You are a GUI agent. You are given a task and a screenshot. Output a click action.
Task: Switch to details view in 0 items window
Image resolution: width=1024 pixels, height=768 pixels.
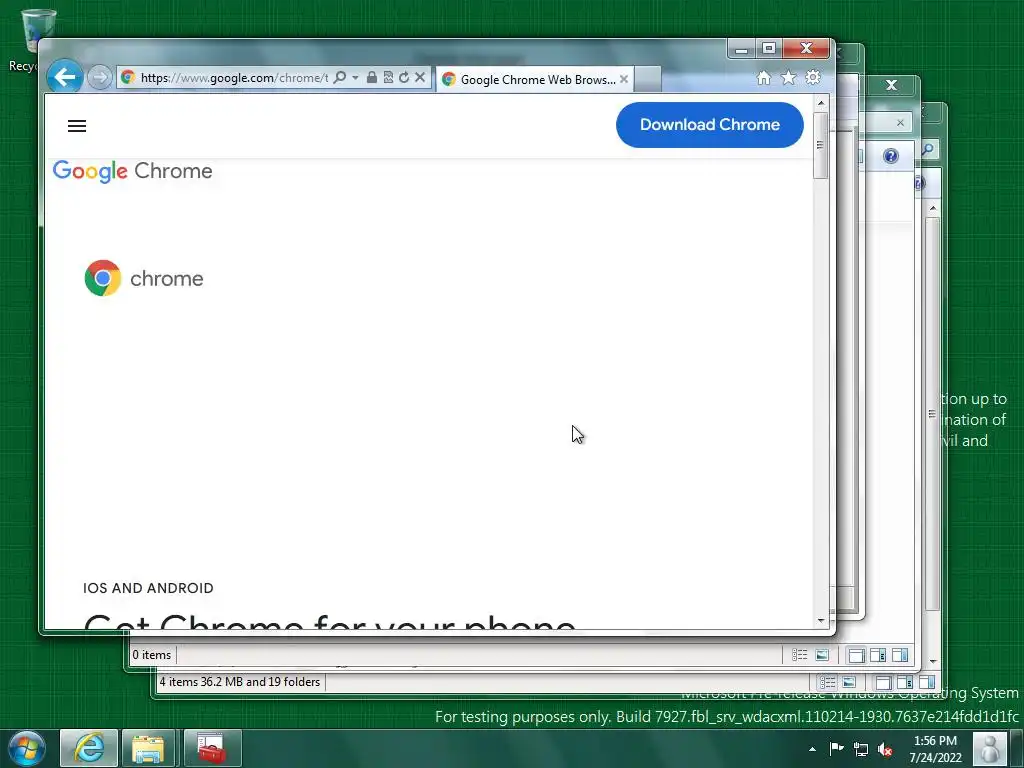(799, 655)
